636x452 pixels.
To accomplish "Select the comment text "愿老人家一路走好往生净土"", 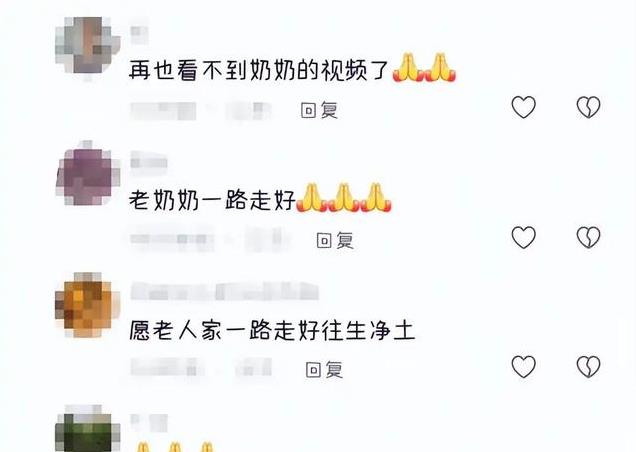I will [x=272, y=331].
